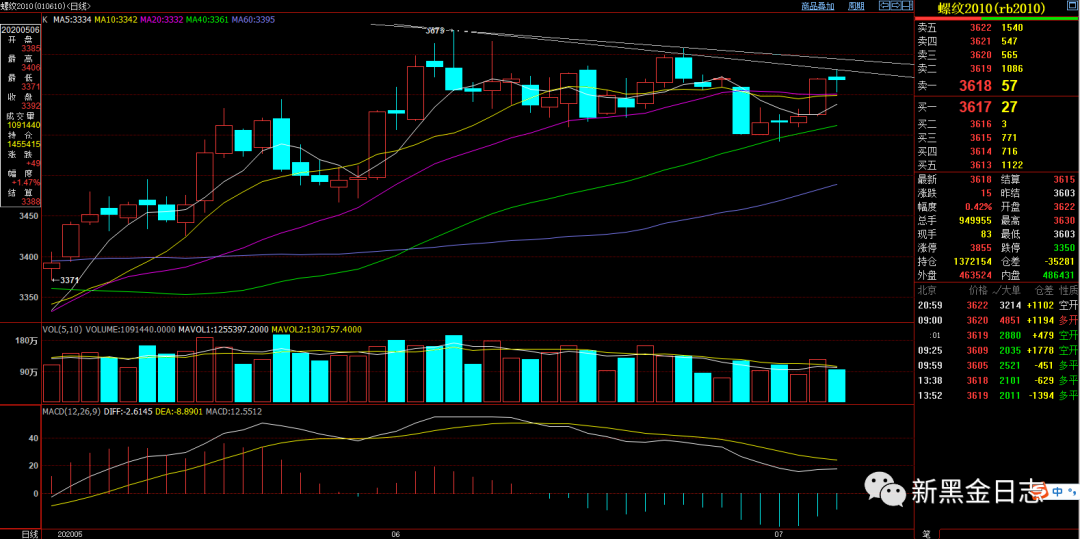The image size is (1080, 539).
Task: Open the 商品叠加 overlay link
Action: coord(818,6)
